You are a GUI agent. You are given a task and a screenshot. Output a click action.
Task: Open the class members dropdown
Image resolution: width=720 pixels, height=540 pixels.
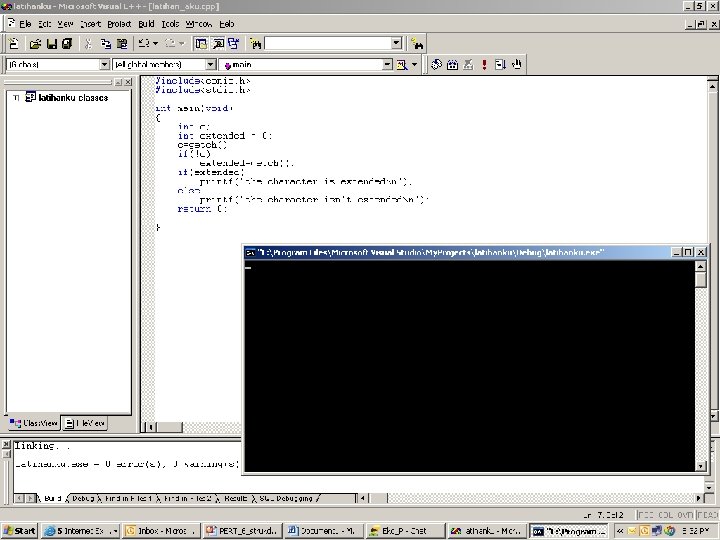pos(210,65)
